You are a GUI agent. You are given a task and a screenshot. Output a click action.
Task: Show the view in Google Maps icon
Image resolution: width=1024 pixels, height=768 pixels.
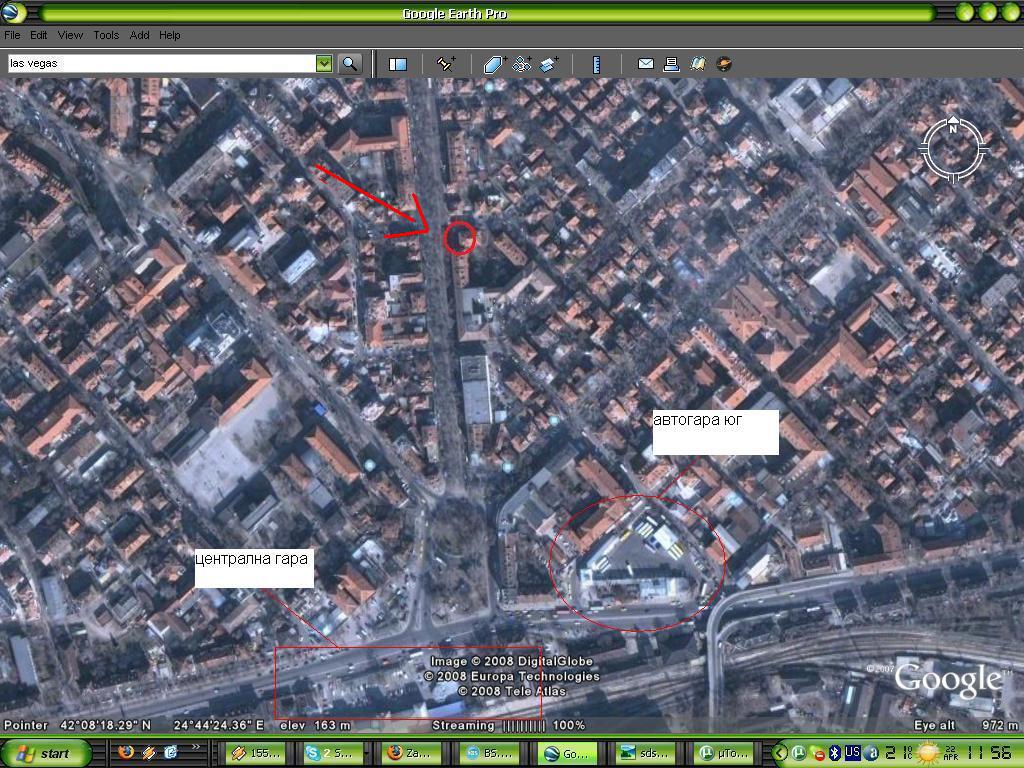[x=698, y=63]
